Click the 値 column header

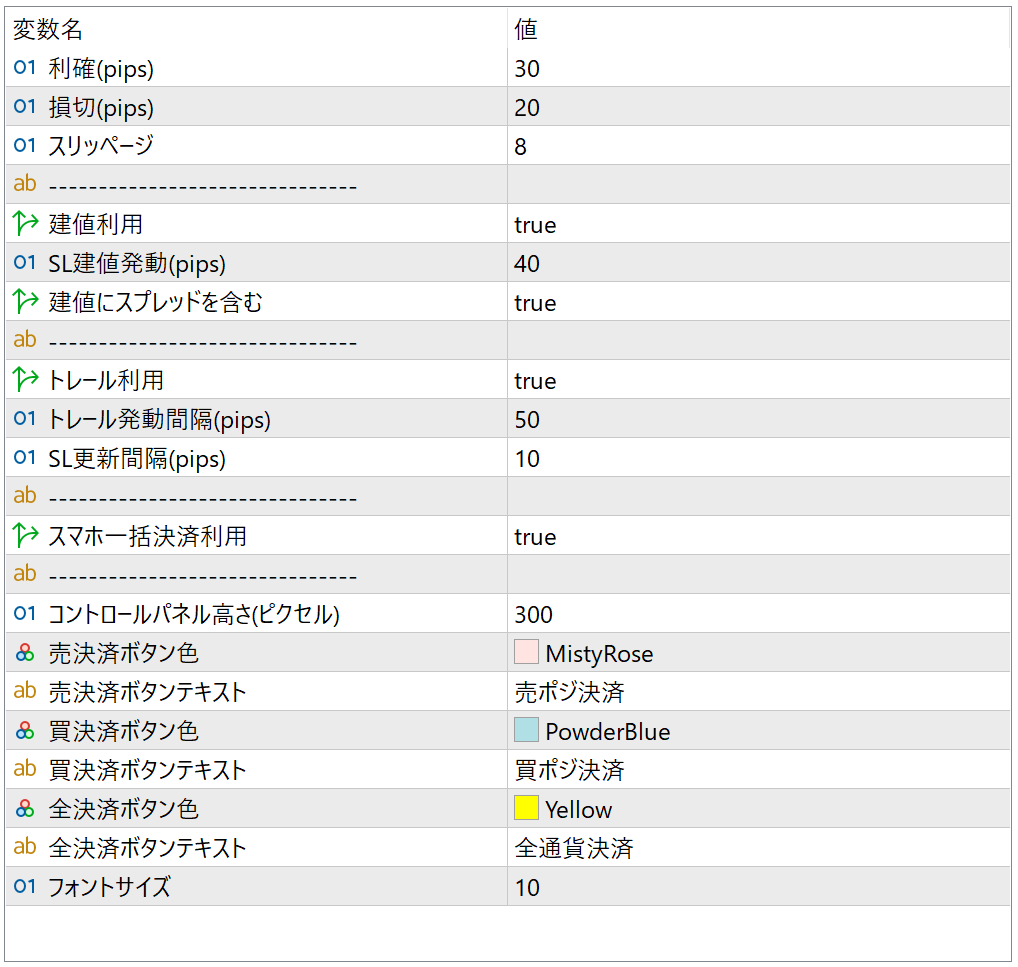pos(526,29)
